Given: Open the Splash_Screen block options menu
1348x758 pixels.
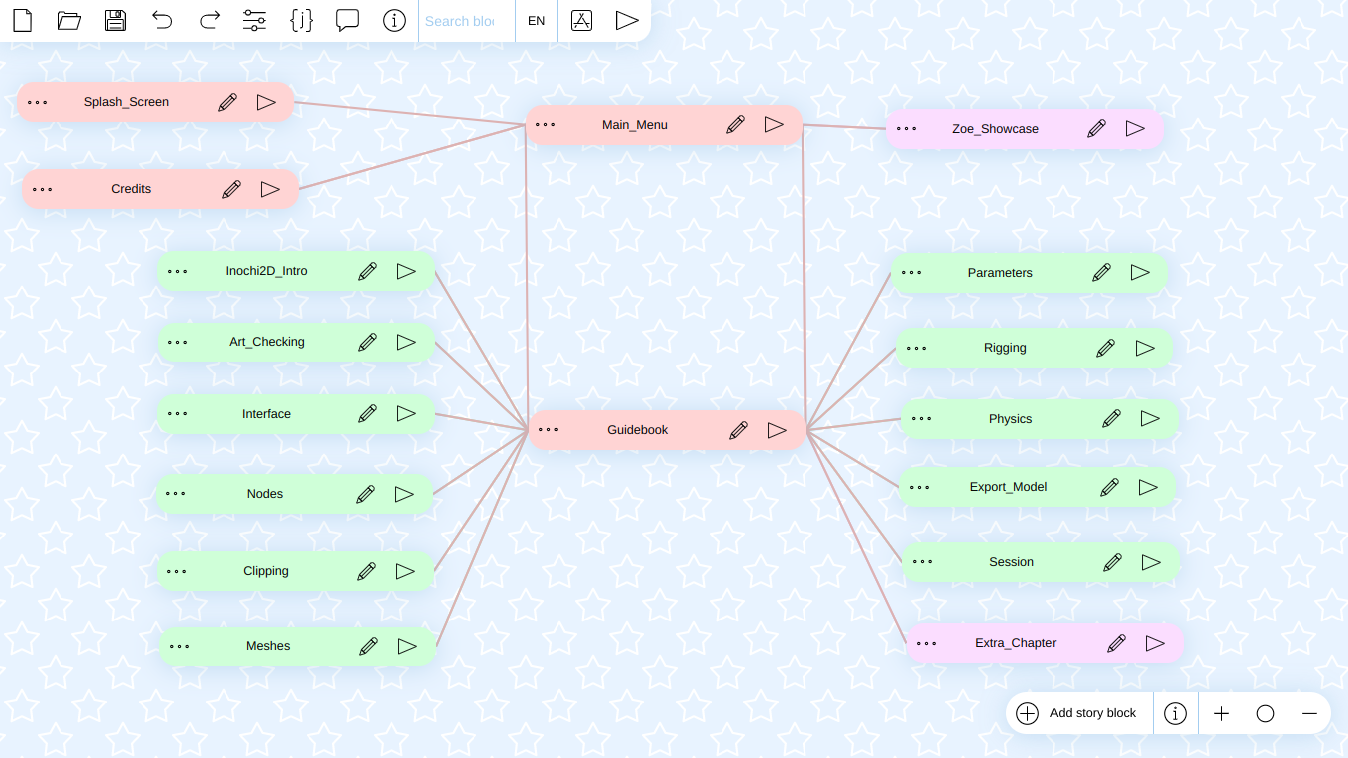Looking at the screenshot, I should pos(38,102).
